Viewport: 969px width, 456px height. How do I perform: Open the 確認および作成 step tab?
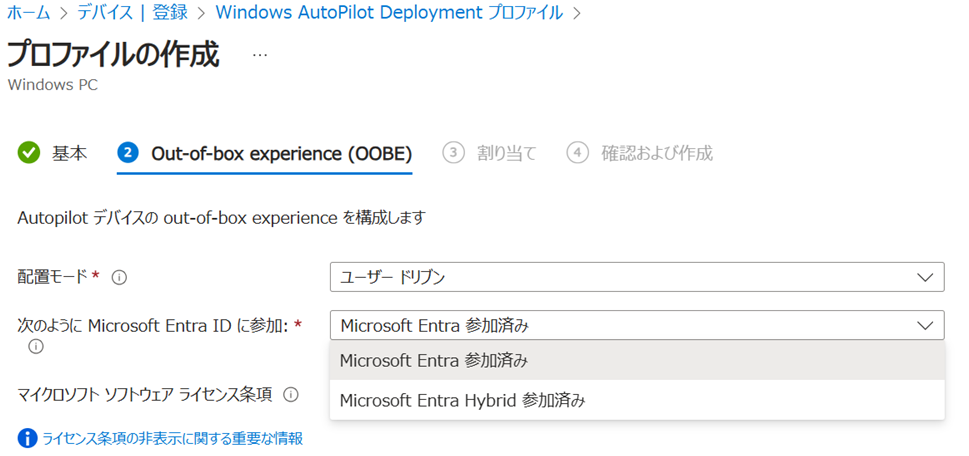640,153
